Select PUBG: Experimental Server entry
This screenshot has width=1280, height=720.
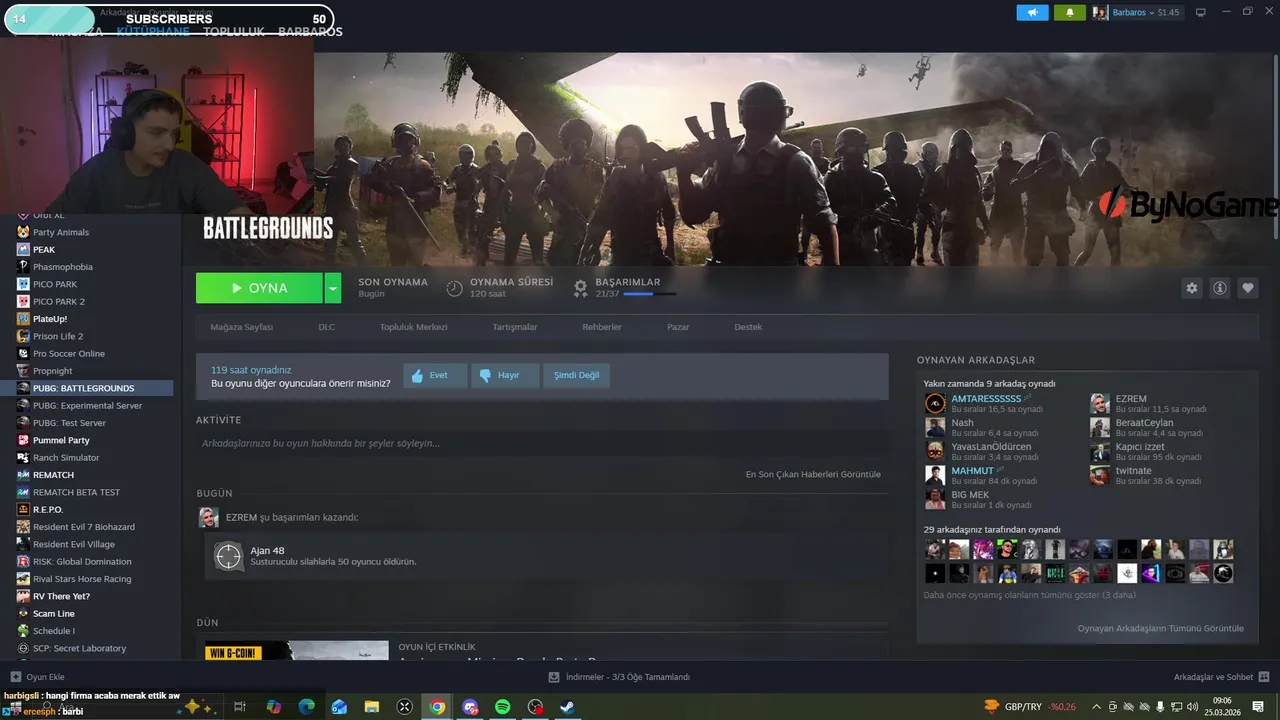[x=88, y=405]
